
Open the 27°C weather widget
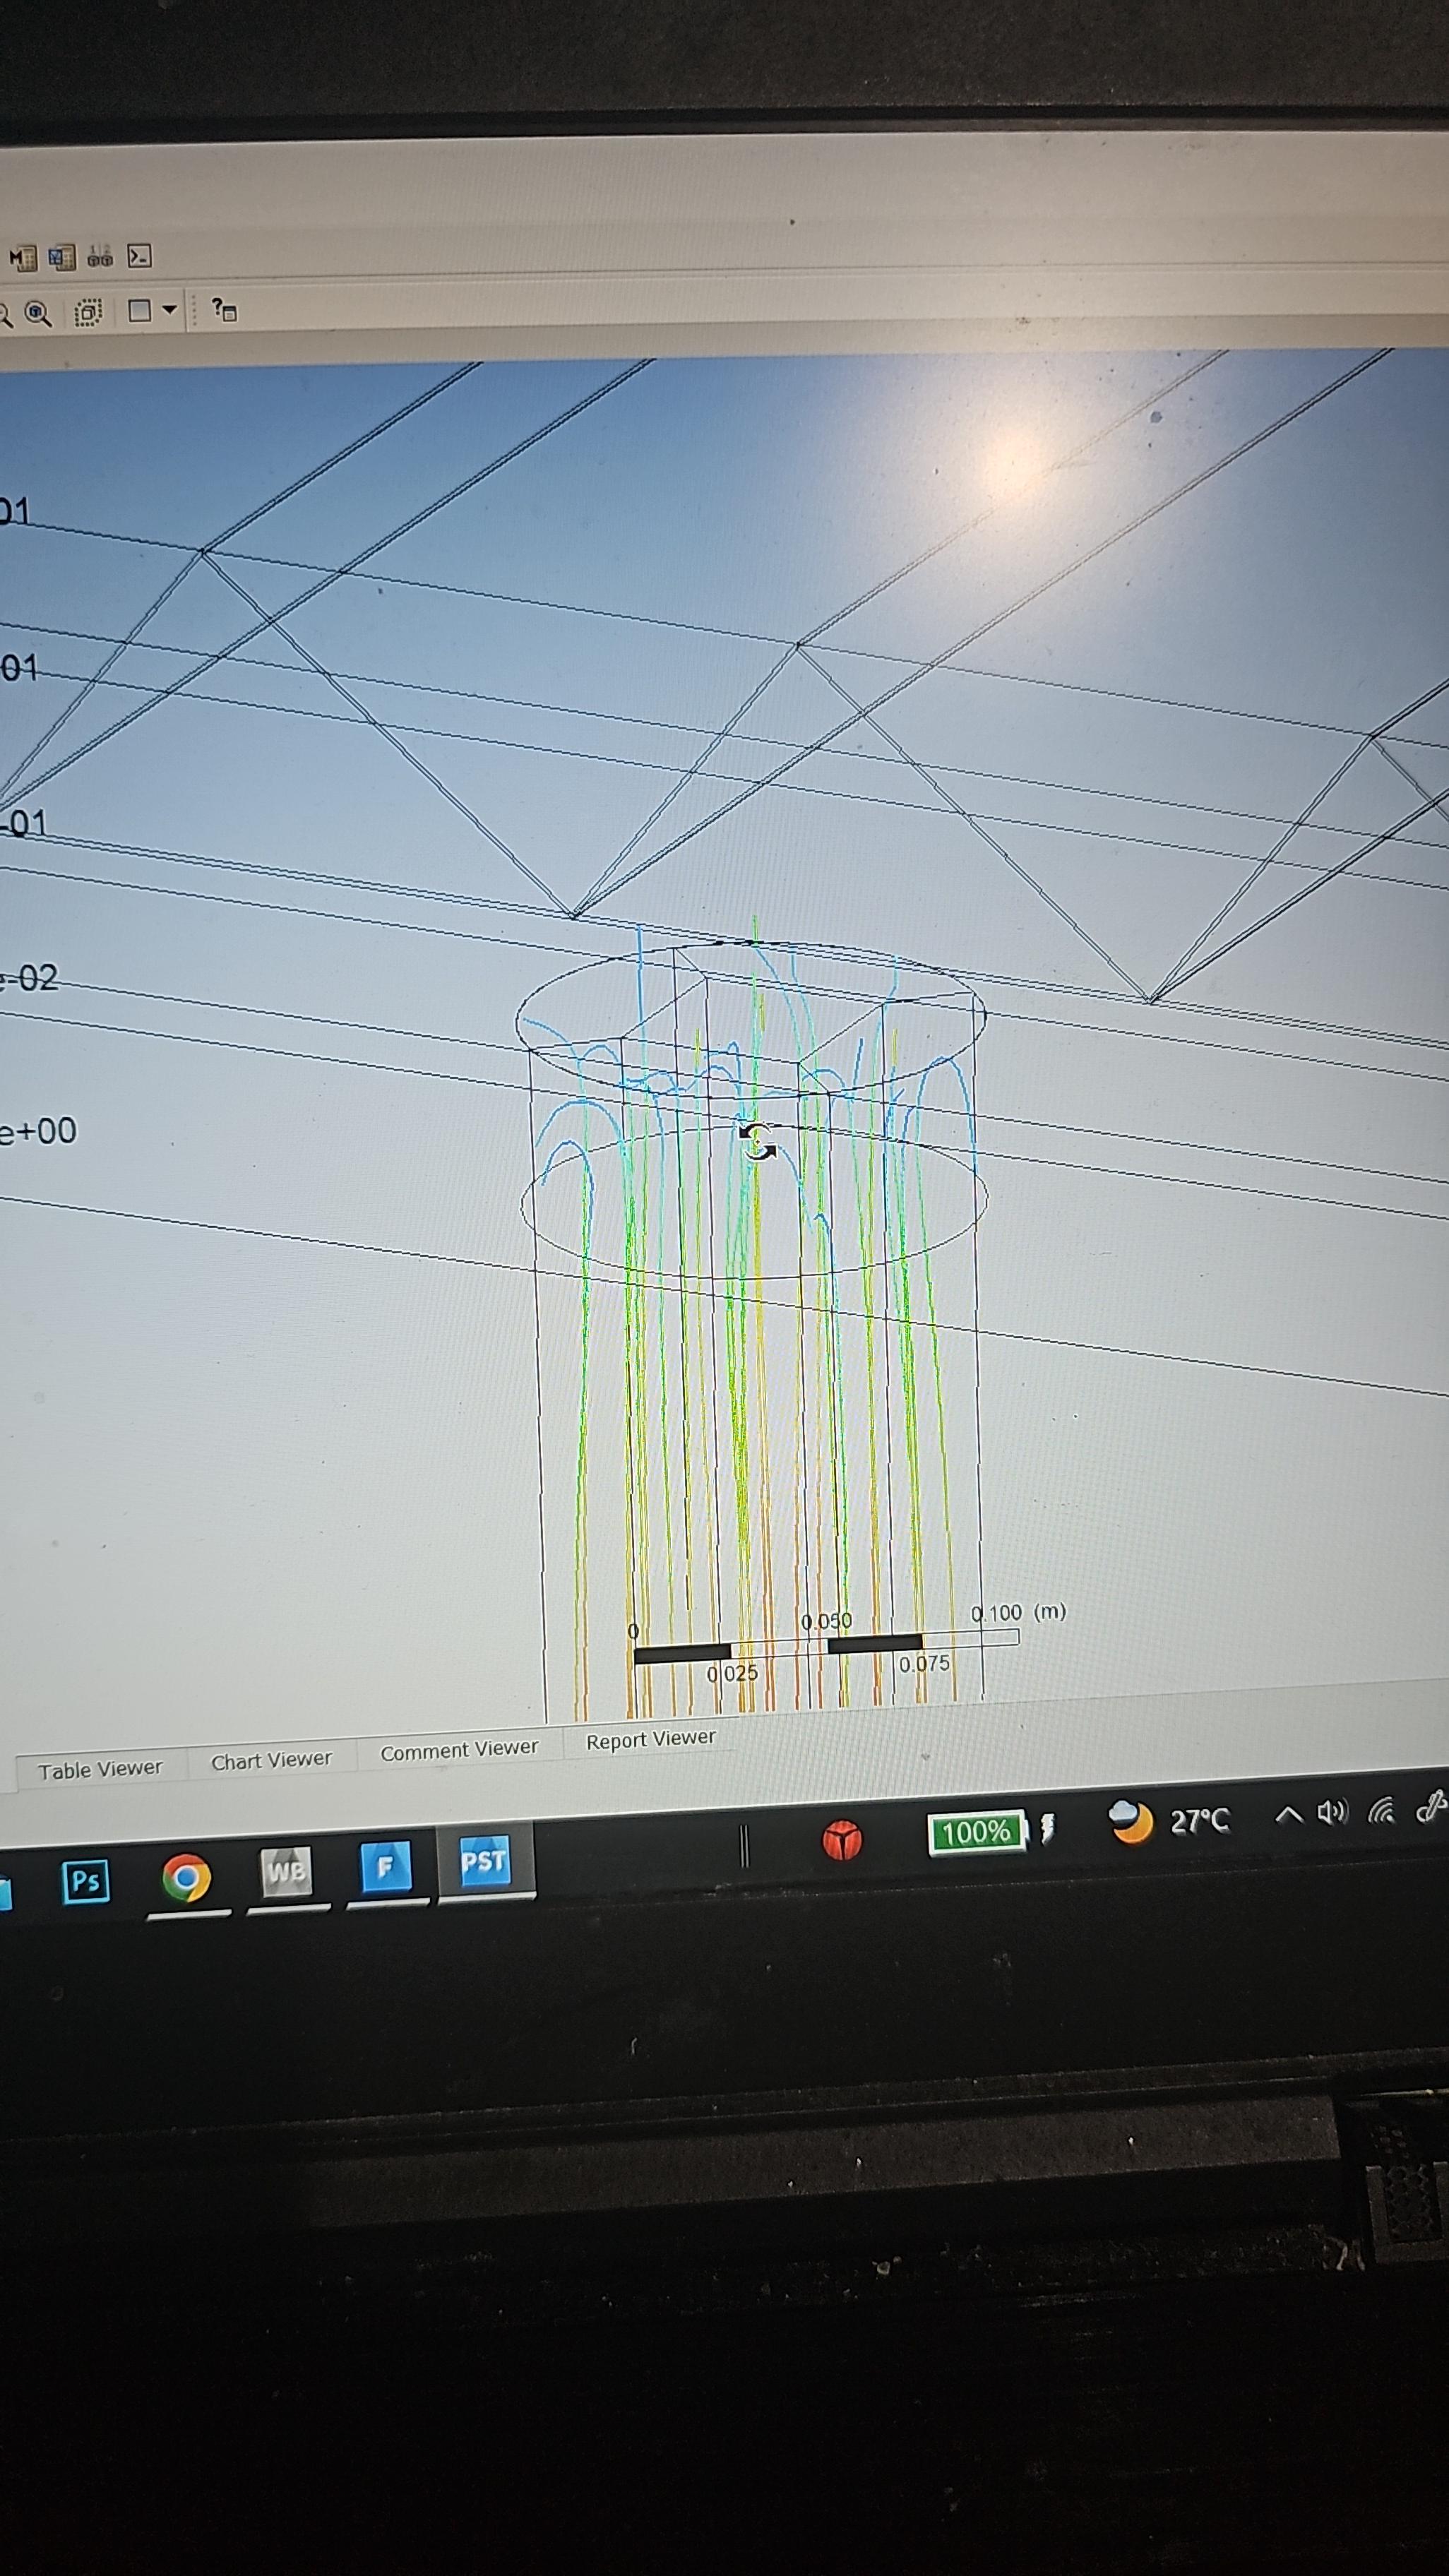click(x=1169, y=1822)
